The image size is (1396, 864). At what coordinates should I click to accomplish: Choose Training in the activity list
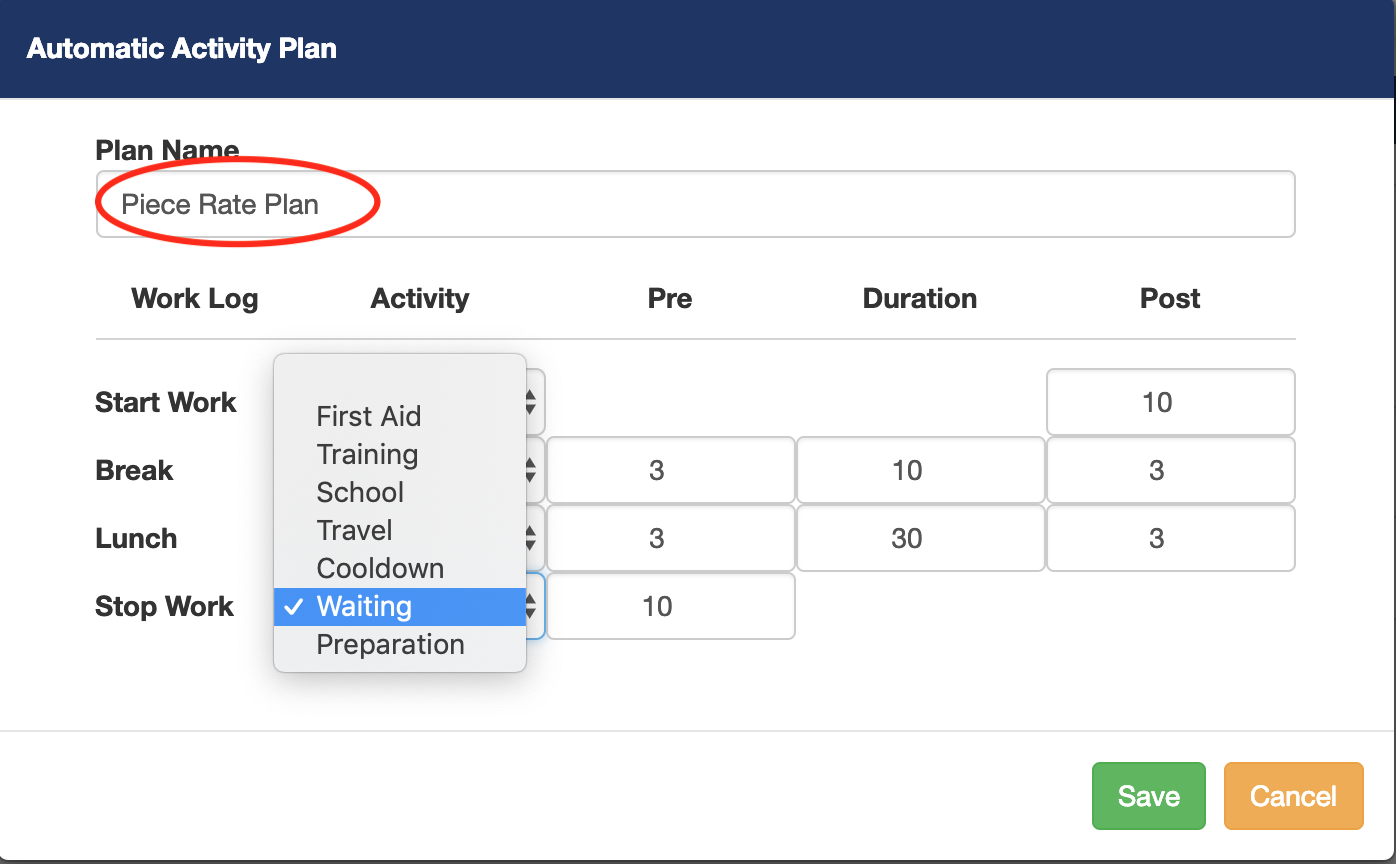coord(367,454)
